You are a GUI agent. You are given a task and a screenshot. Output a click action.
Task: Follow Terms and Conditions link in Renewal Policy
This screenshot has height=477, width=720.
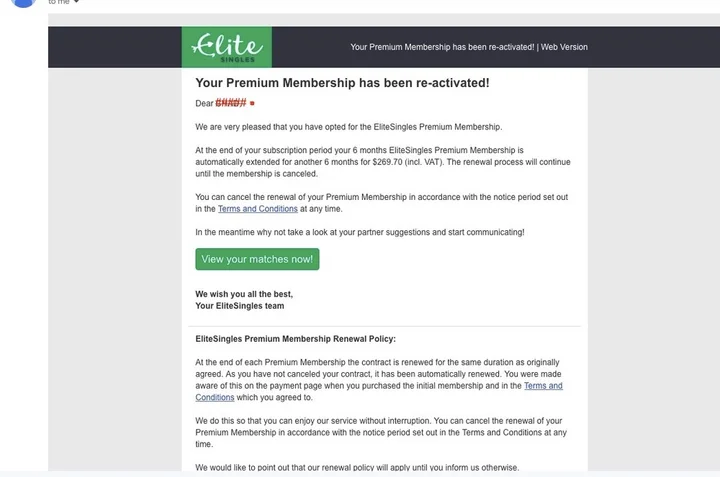pos(543,385)
